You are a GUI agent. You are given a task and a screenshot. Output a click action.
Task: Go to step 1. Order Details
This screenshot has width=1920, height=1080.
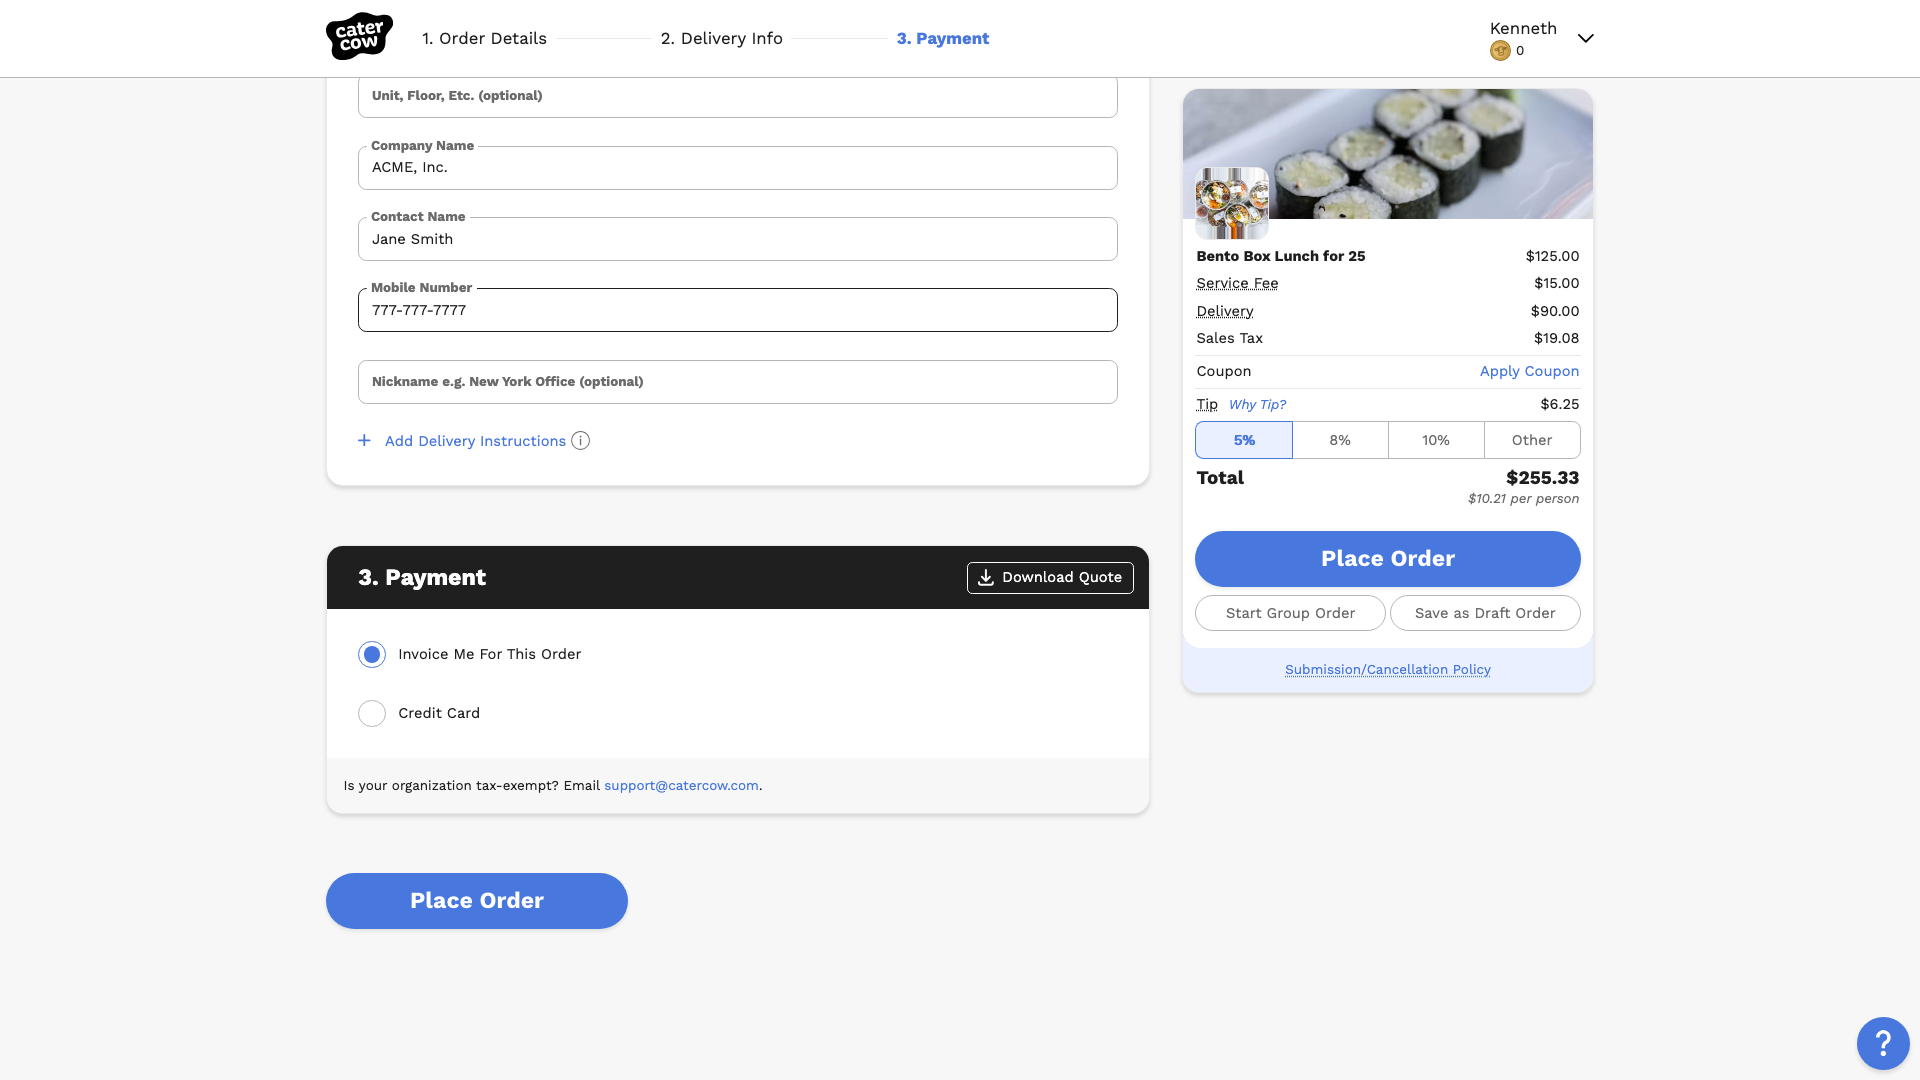484,39
